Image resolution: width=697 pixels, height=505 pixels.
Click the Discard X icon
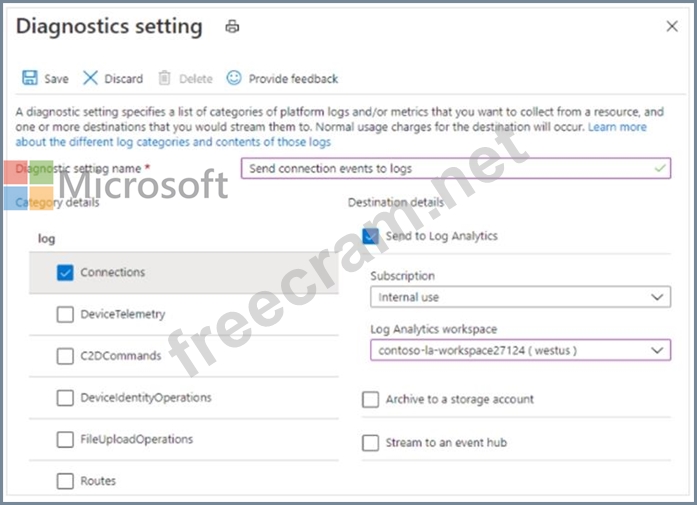pos(90,78)
